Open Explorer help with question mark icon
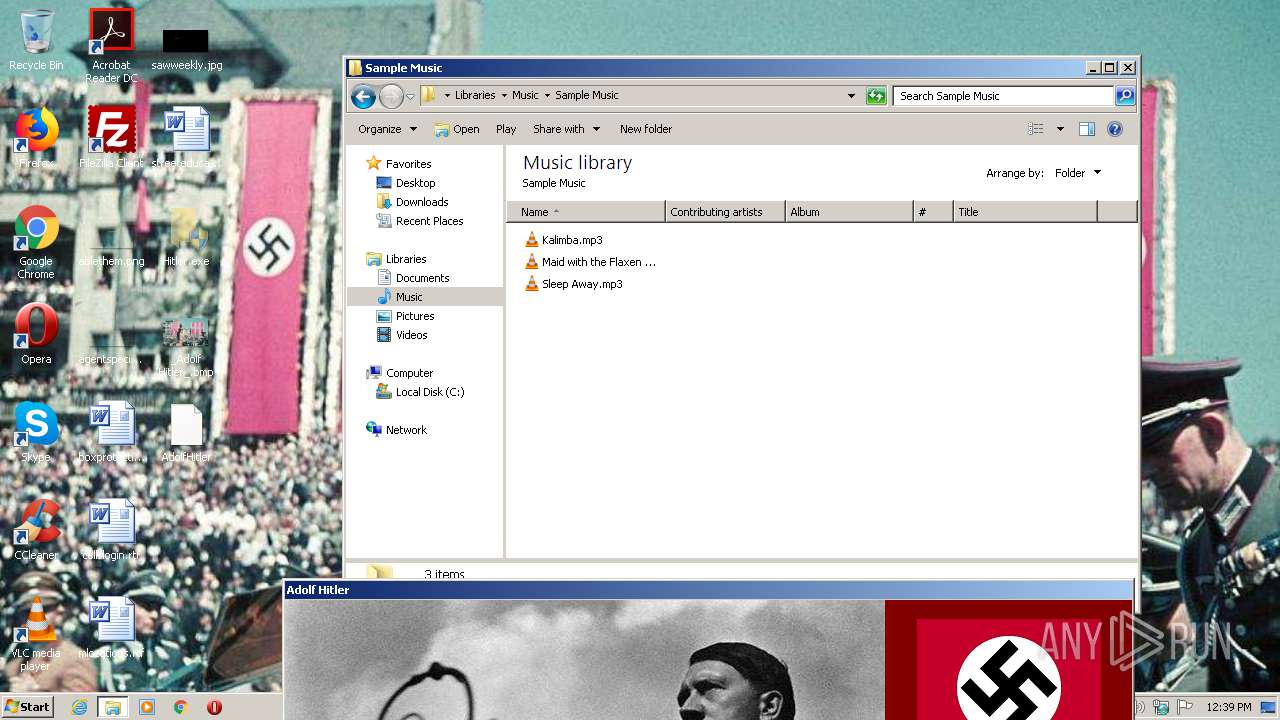The height and width of the screenshot is (720, 1280). [1115, 129]
